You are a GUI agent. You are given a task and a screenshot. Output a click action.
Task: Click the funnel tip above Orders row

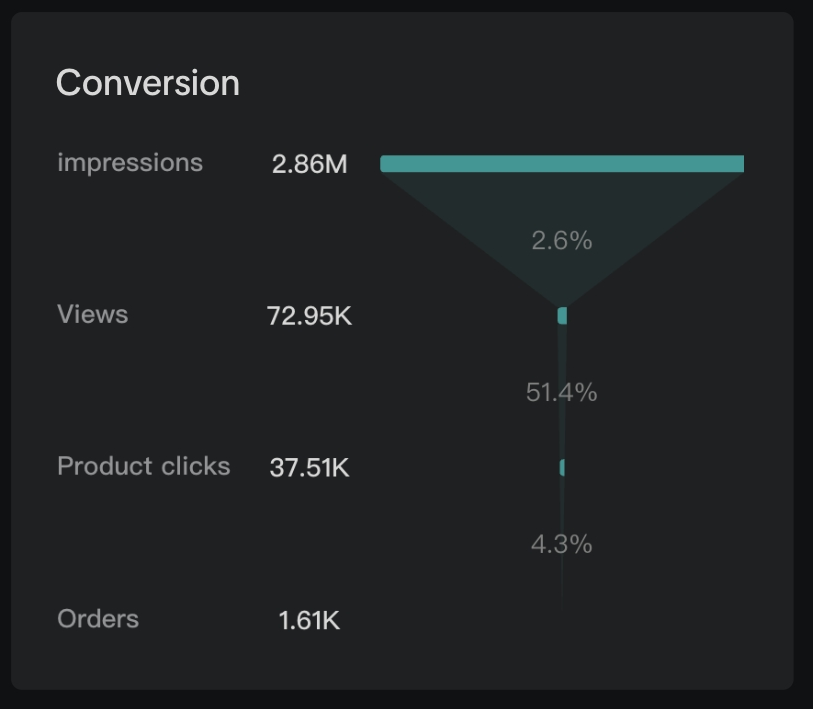(562, 595)
